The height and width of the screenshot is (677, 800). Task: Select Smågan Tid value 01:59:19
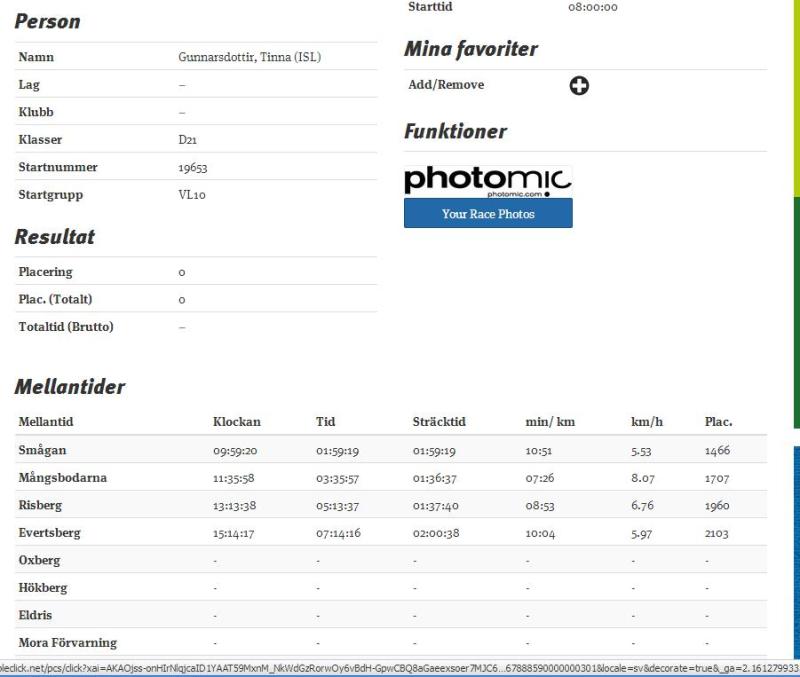click(x=338, y=450)
